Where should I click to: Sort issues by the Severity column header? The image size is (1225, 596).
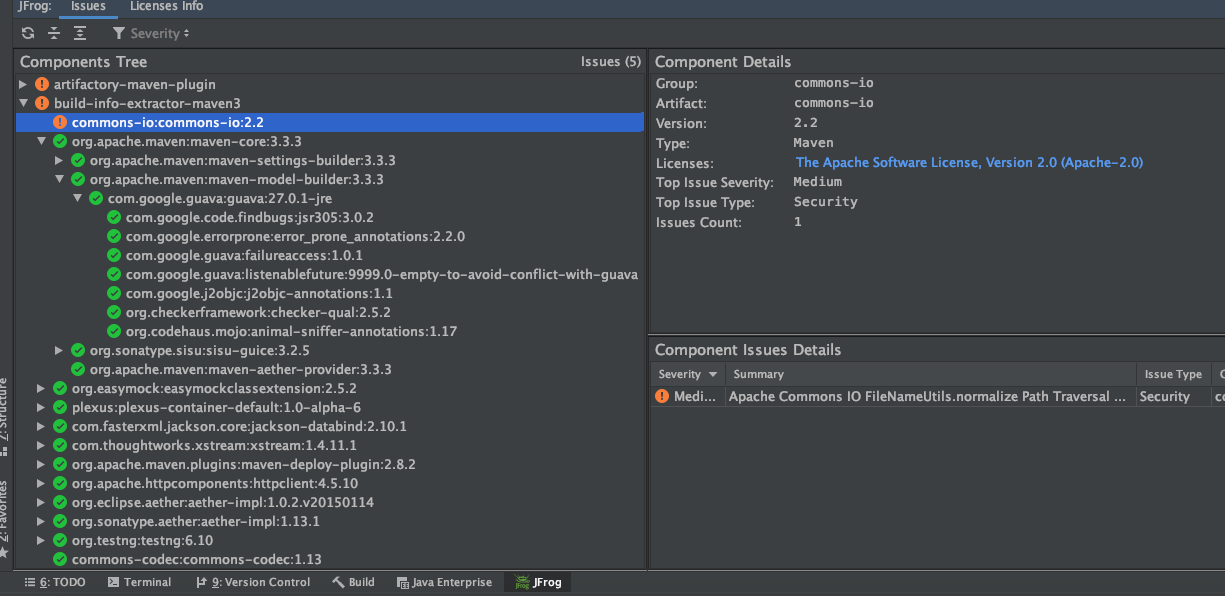(688, 374)
